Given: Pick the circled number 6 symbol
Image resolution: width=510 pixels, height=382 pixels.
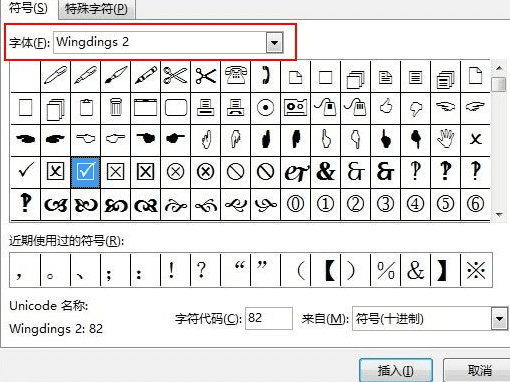Looking at the screenshot, I should (476, 204).
